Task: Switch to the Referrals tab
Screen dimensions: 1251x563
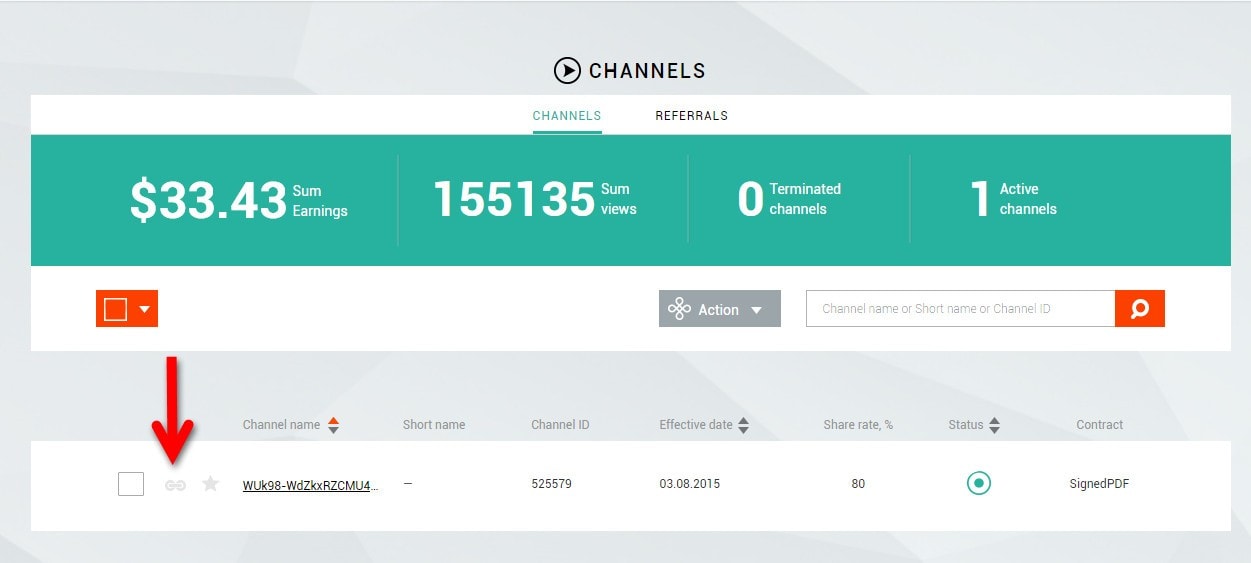Action: coord(691,116)
